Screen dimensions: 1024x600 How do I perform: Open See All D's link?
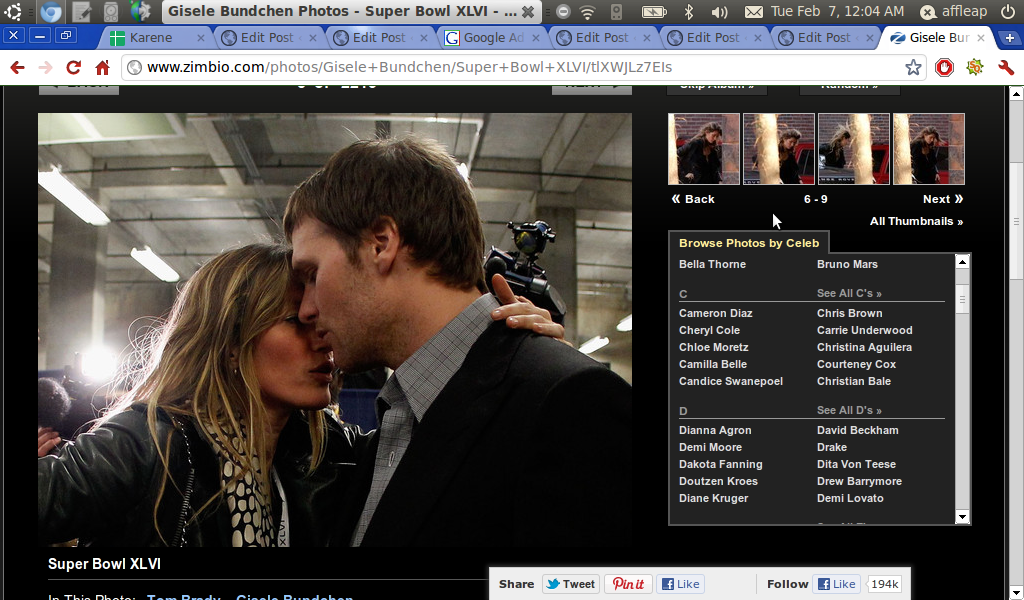[x=849, y=410]
